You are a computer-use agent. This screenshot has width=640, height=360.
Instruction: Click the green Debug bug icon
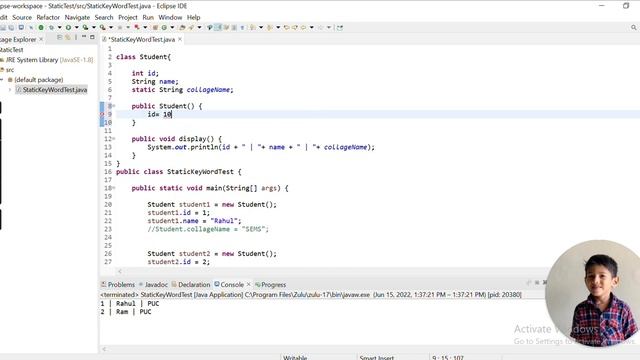click(51, 27)
